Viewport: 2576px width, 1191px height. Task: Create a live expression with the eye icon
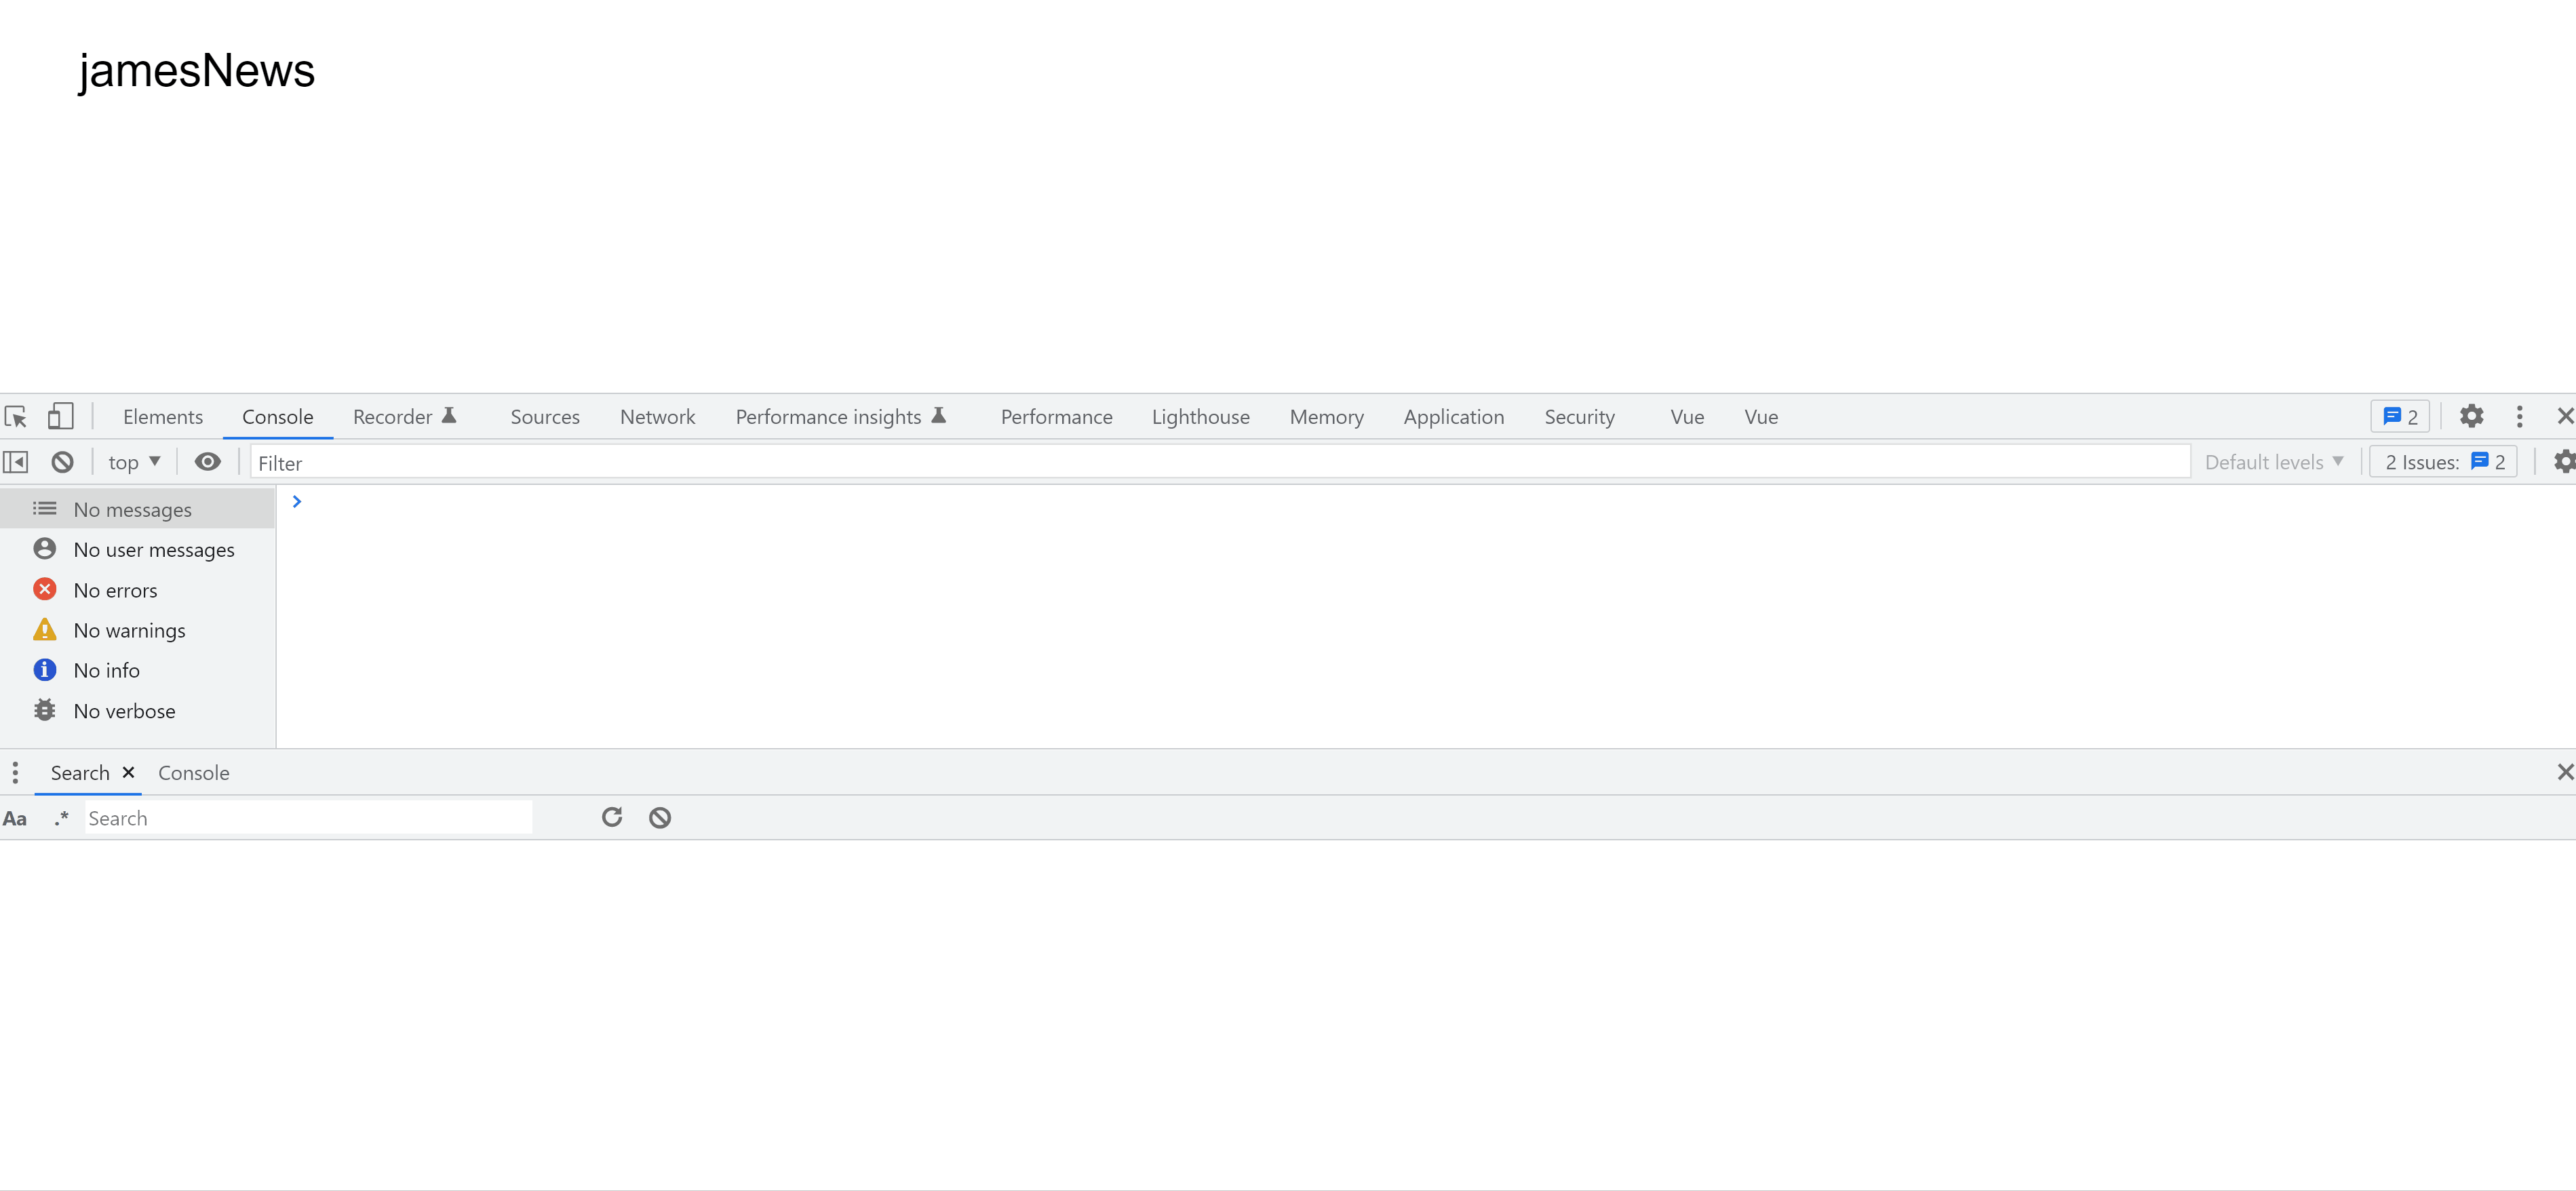(x=207, y=461)
